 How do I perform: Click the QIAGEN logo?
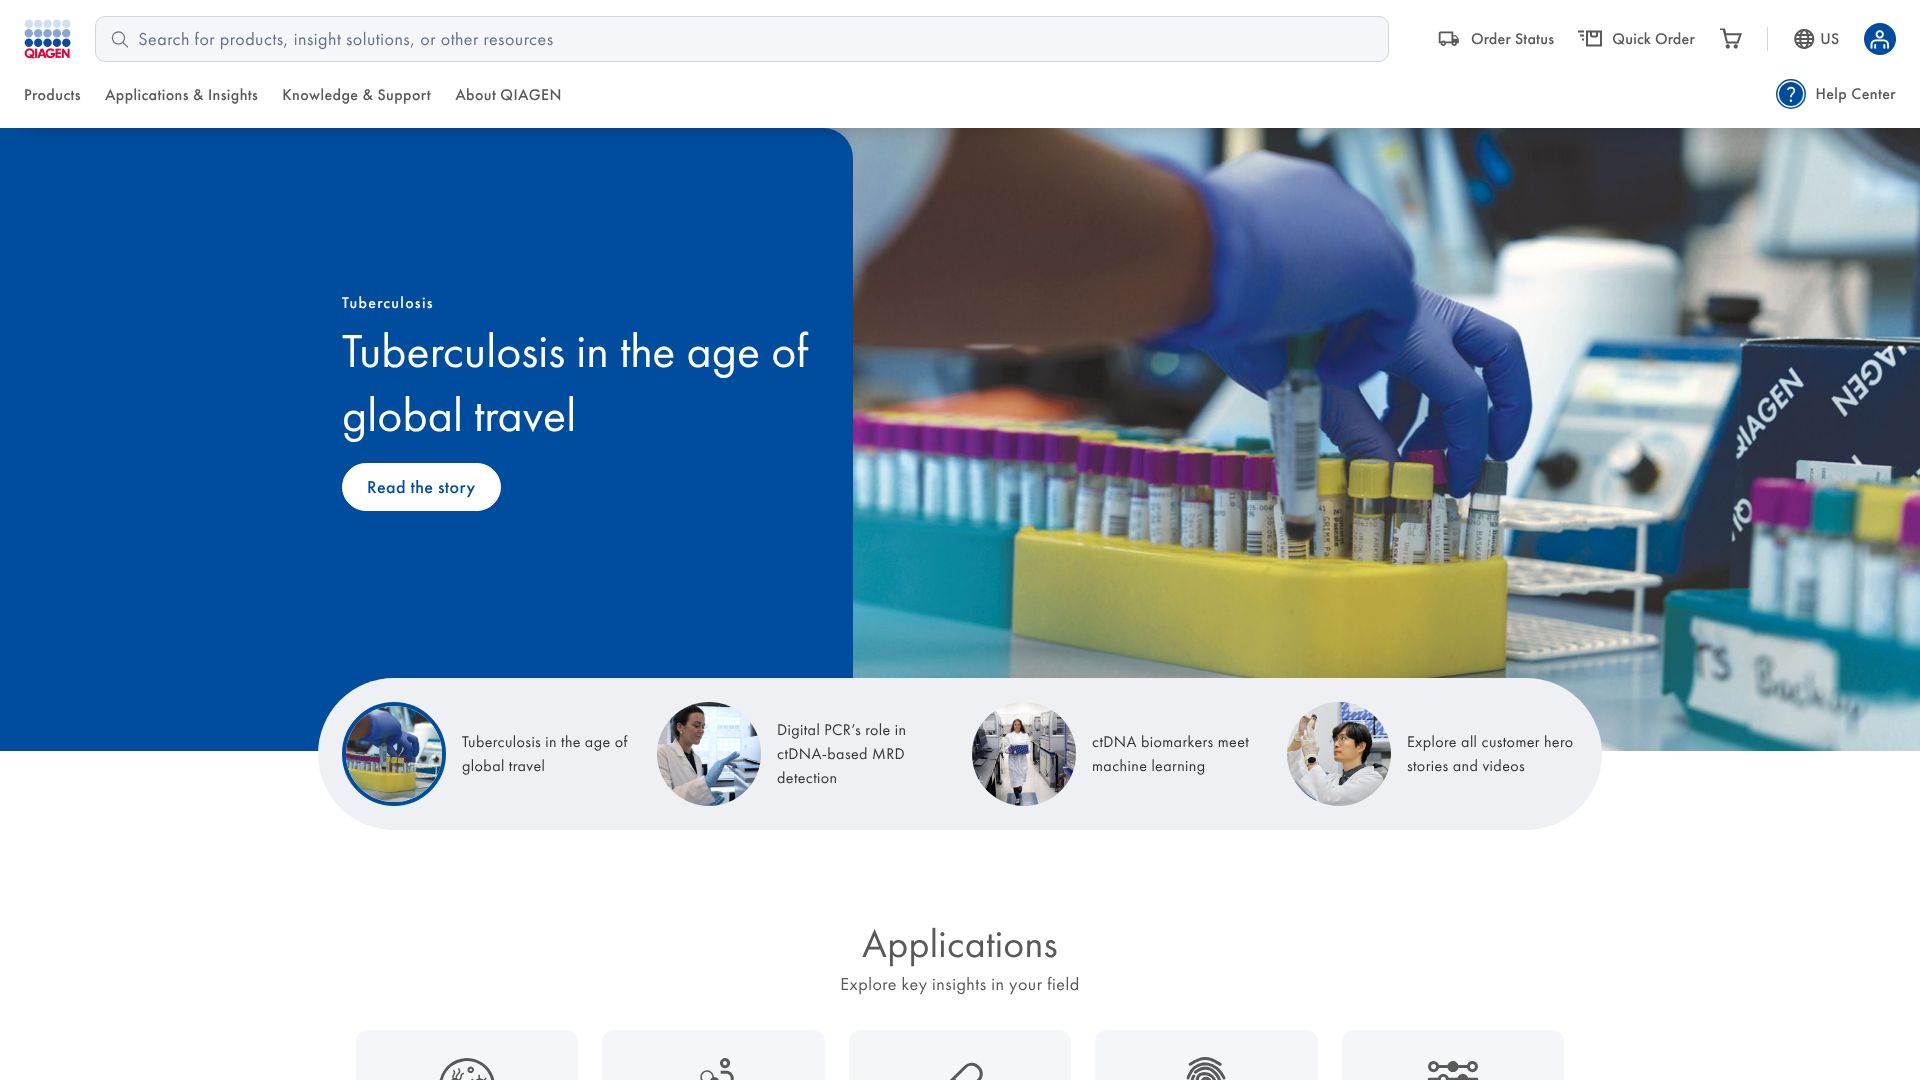click(x=47, y=39)
